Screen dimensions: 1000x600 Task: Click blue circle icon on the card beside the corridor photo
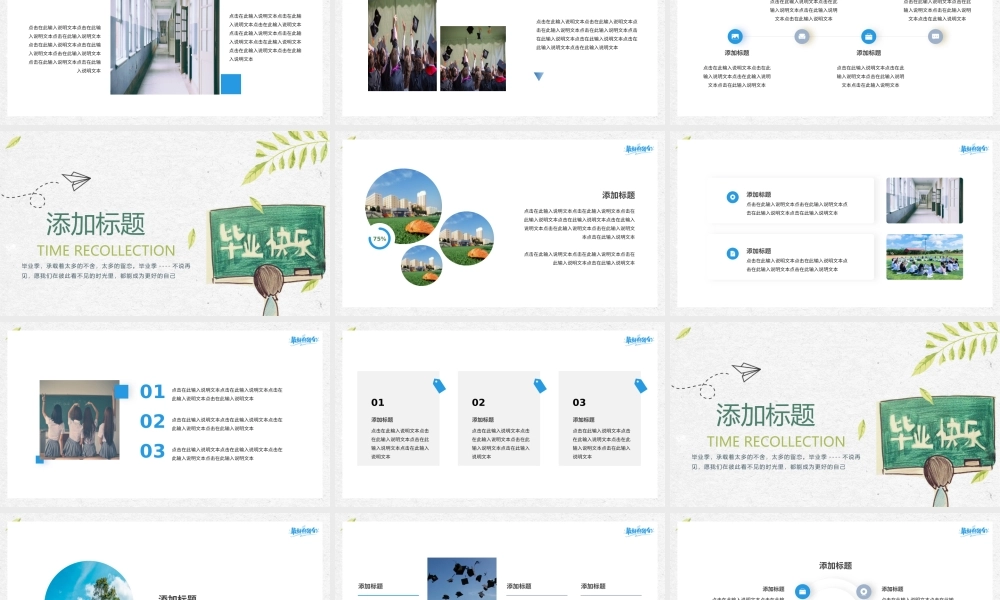[733, 197]
